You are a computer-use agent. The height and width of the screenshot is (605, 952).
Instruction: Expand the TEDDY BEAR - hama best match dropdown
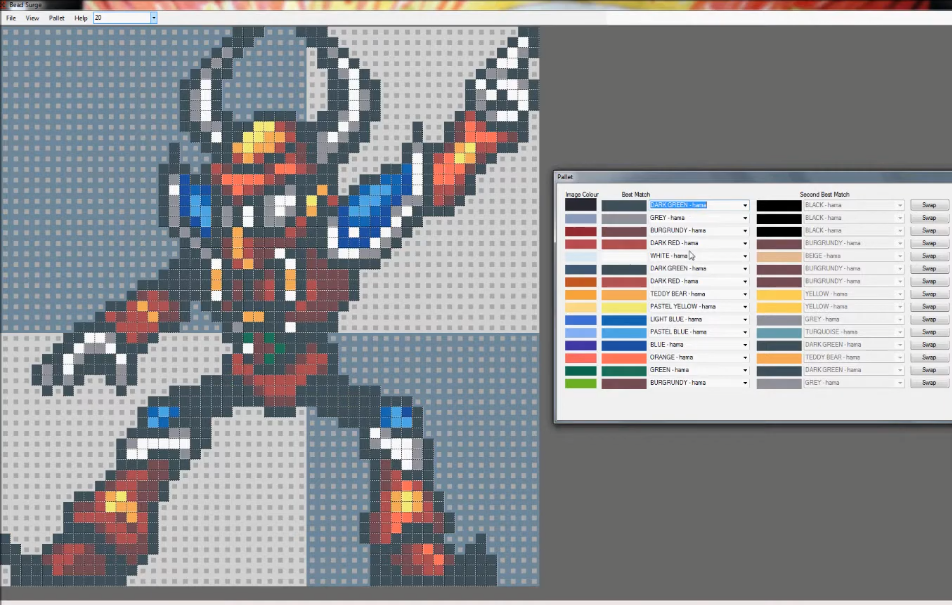(745, 294)
